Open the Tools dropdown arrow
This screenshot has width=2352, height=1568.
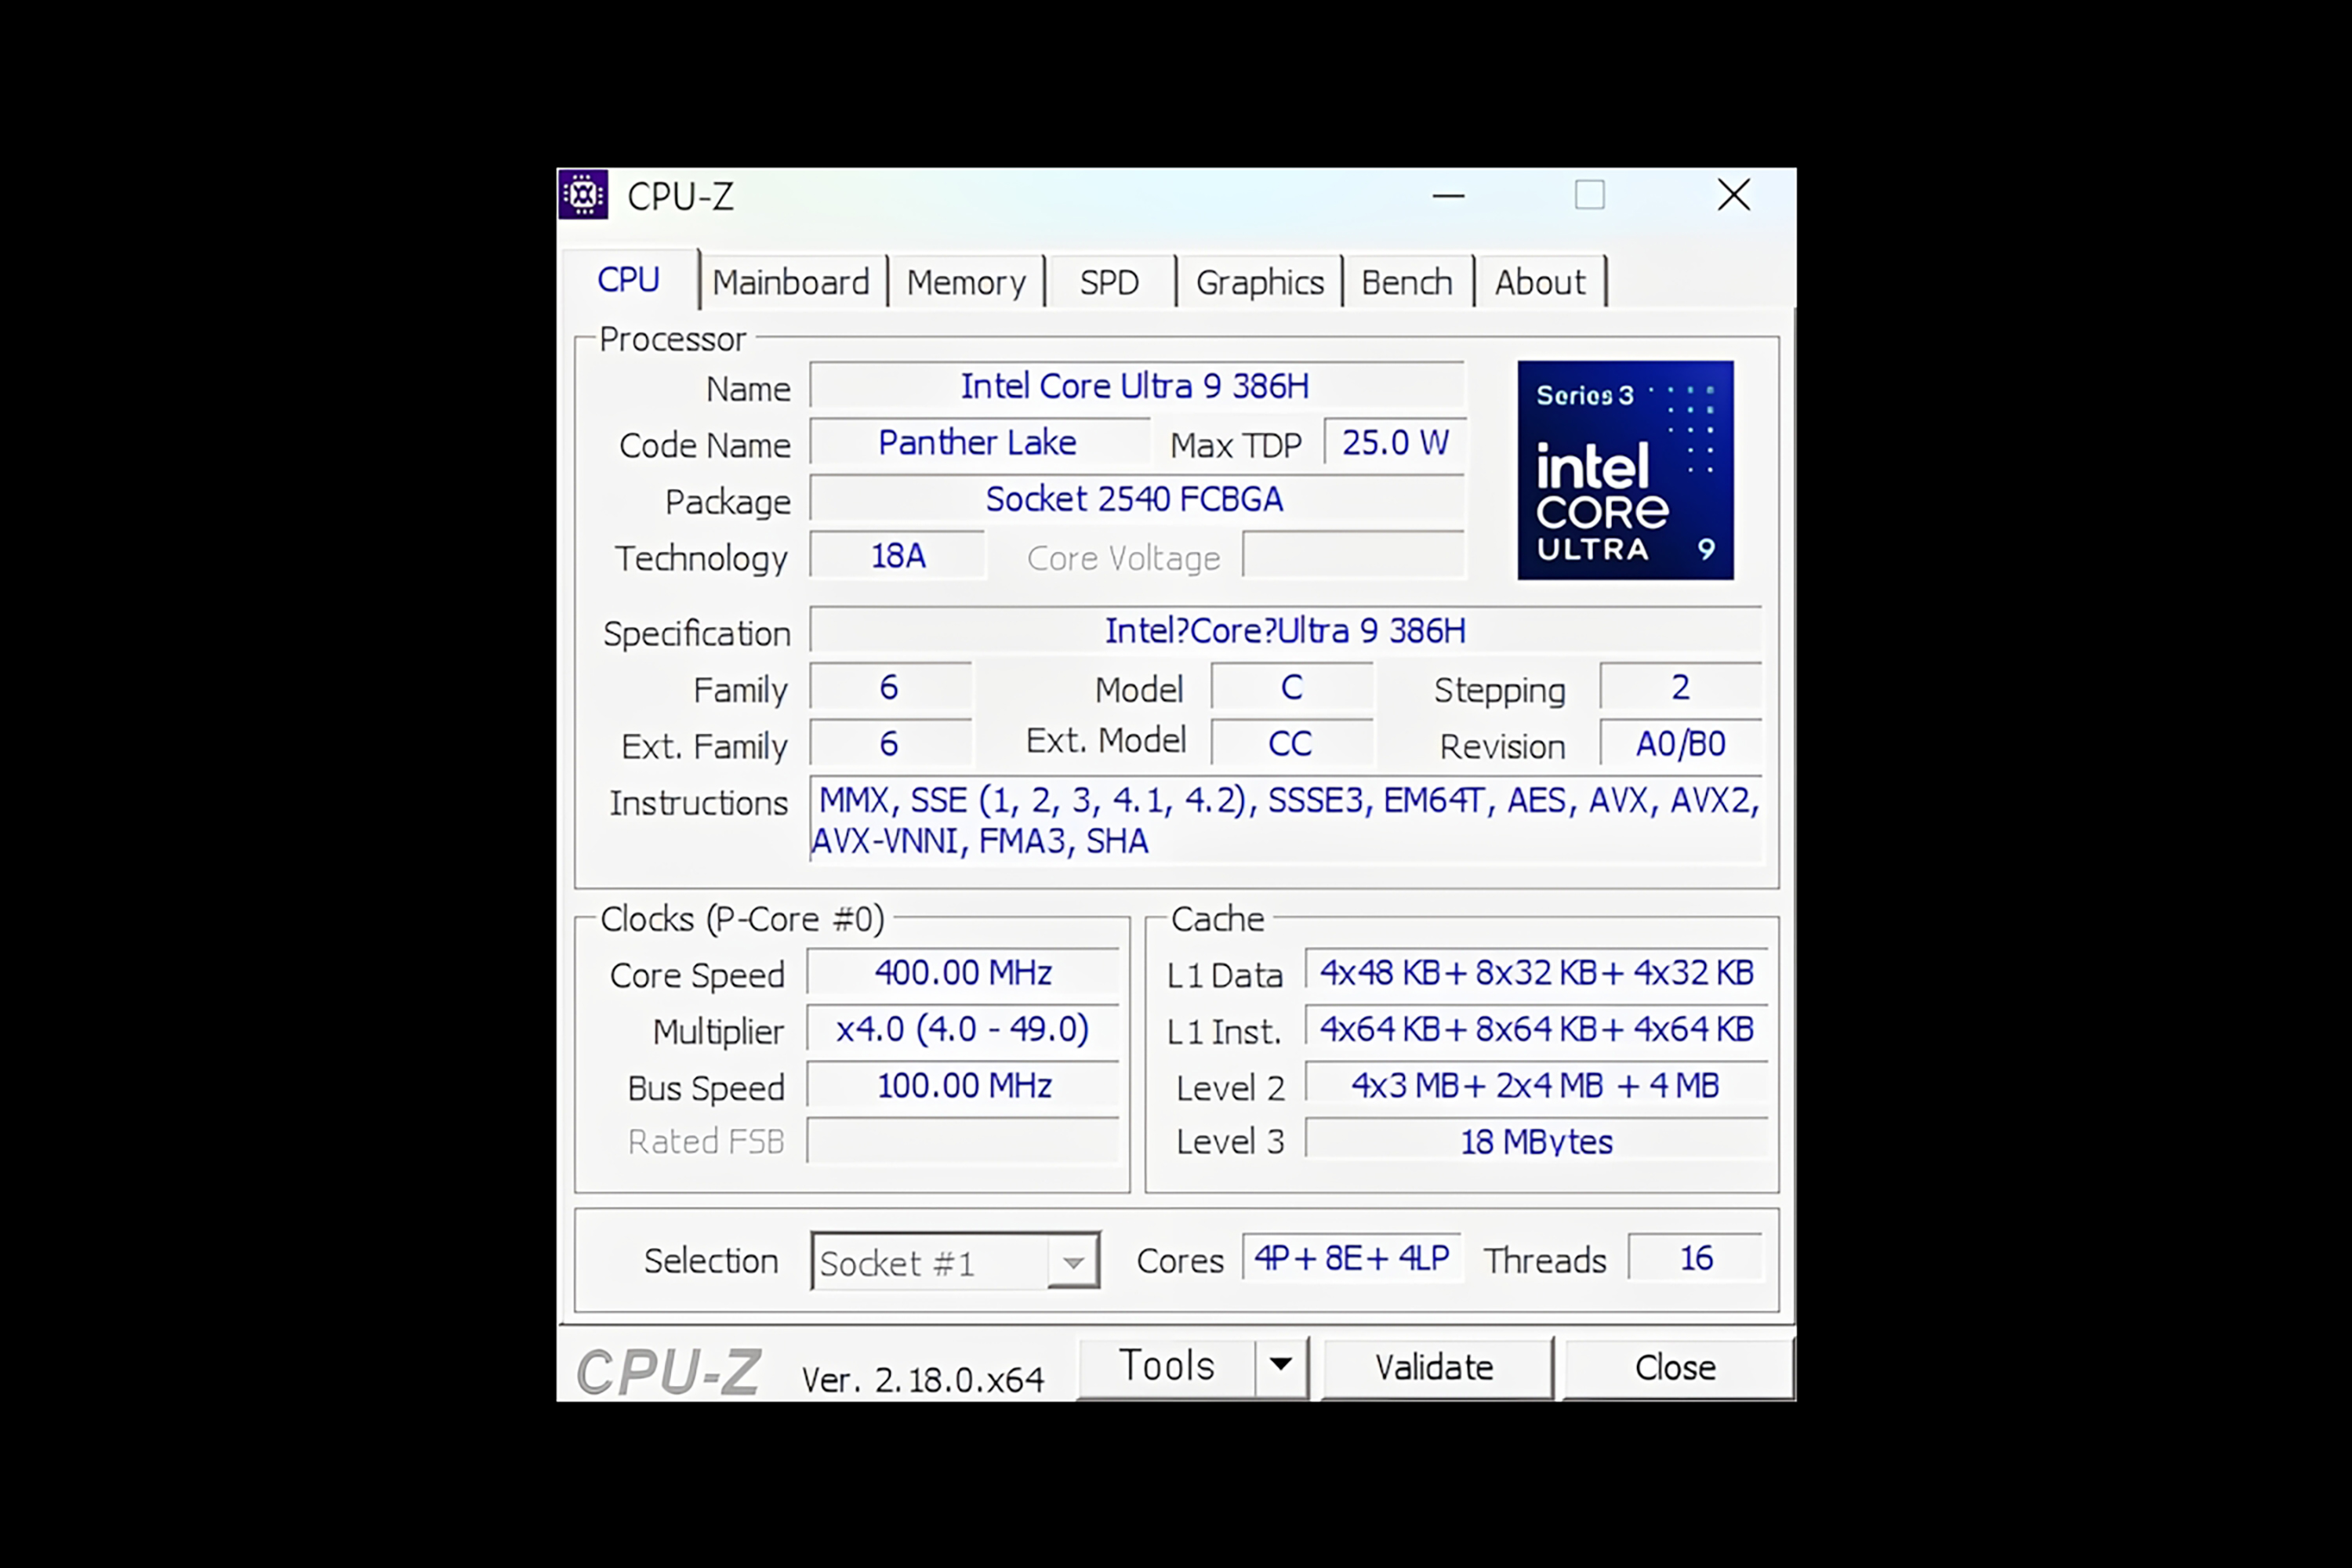coord(1281,1365)
